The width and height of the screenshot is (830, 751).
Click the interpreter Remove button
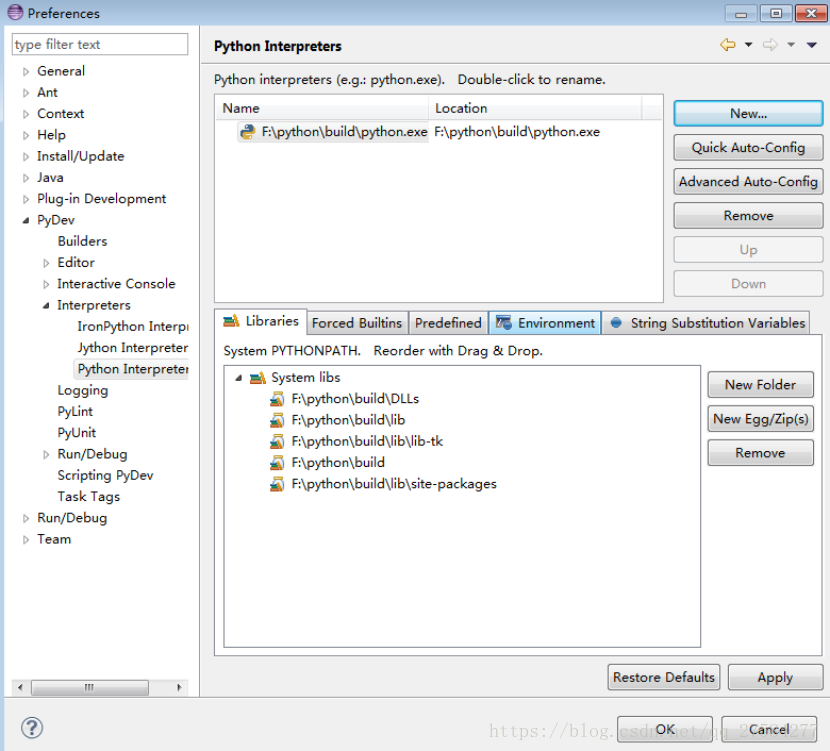pos(748,215)
